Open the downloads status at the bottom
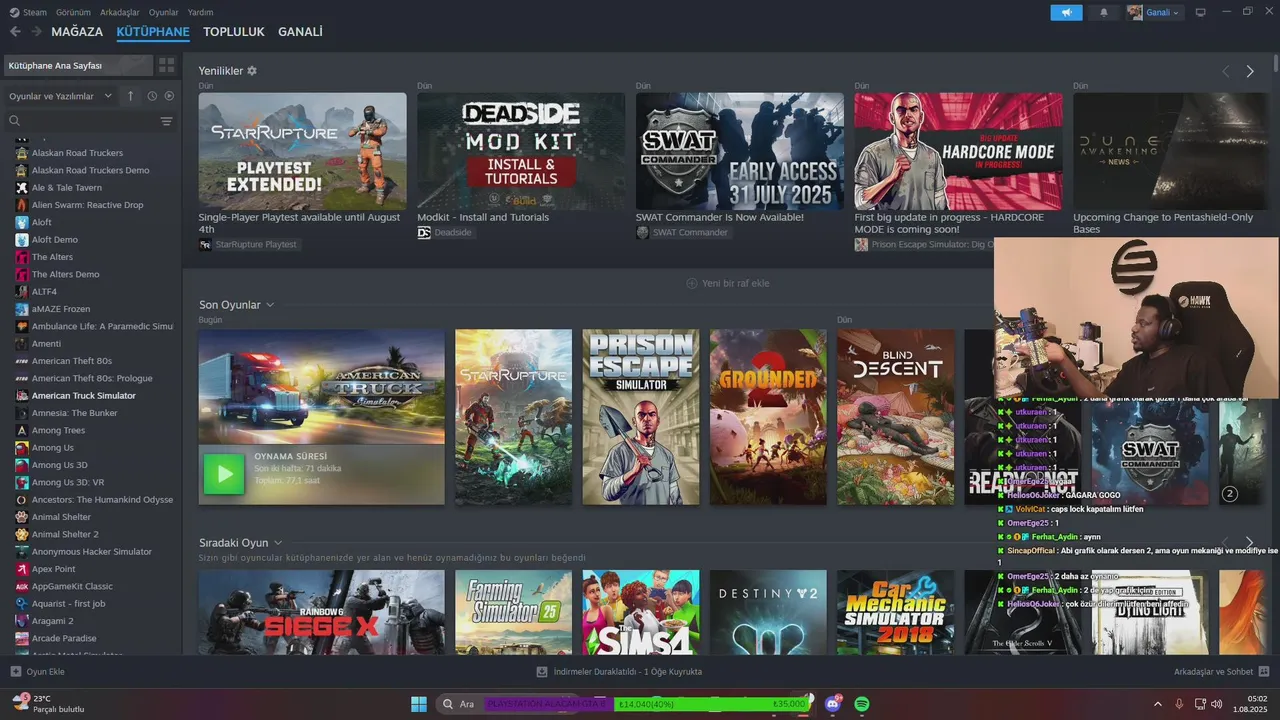This screenshot has height=720, width=1280. [619, 672]
